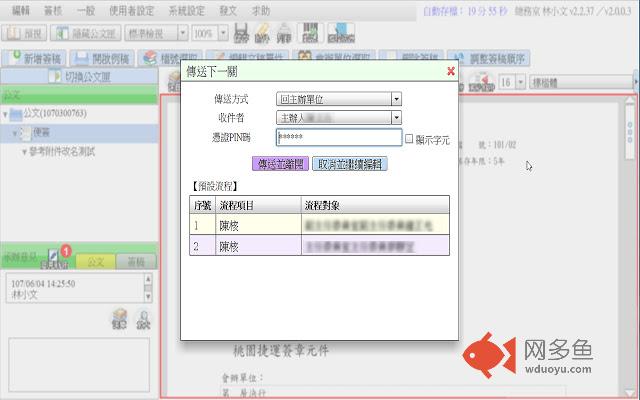Click the 序號 column header
The height and width of the screenshot is (400, 640).
(x=203, y=205)
